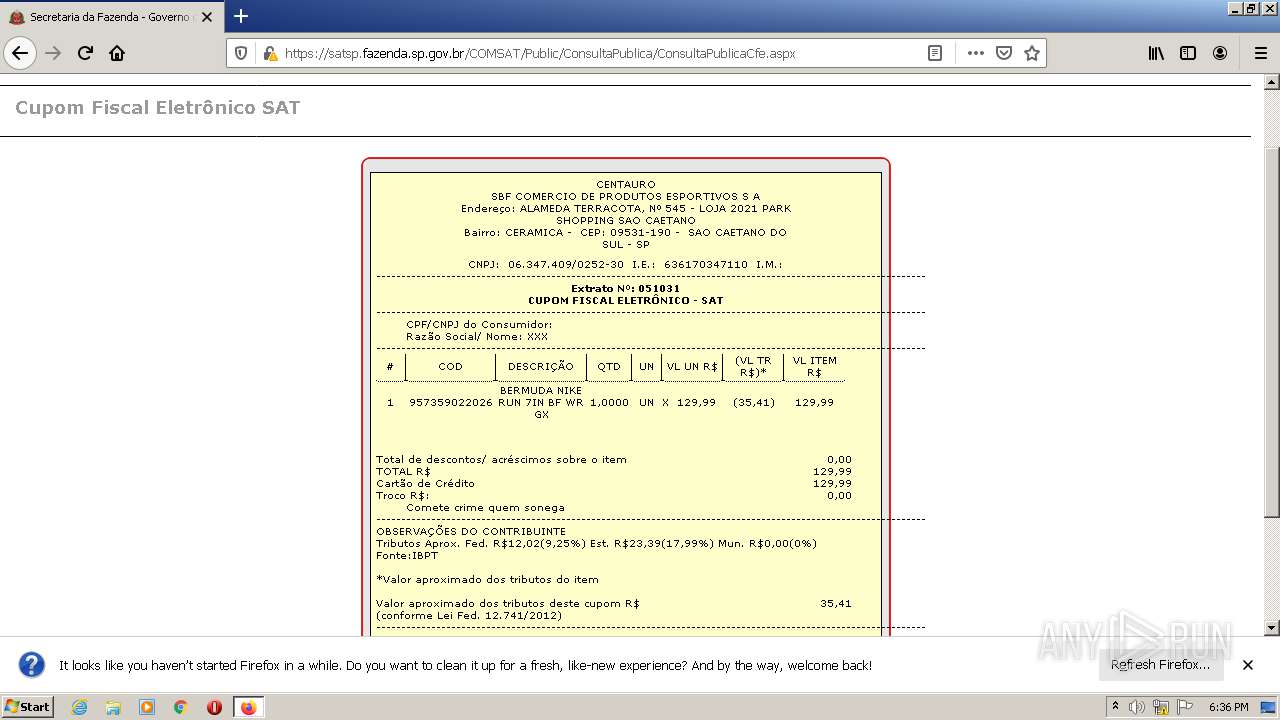
Task: Click tax total value 35,41 at bottom
Action: coord(836,604)
